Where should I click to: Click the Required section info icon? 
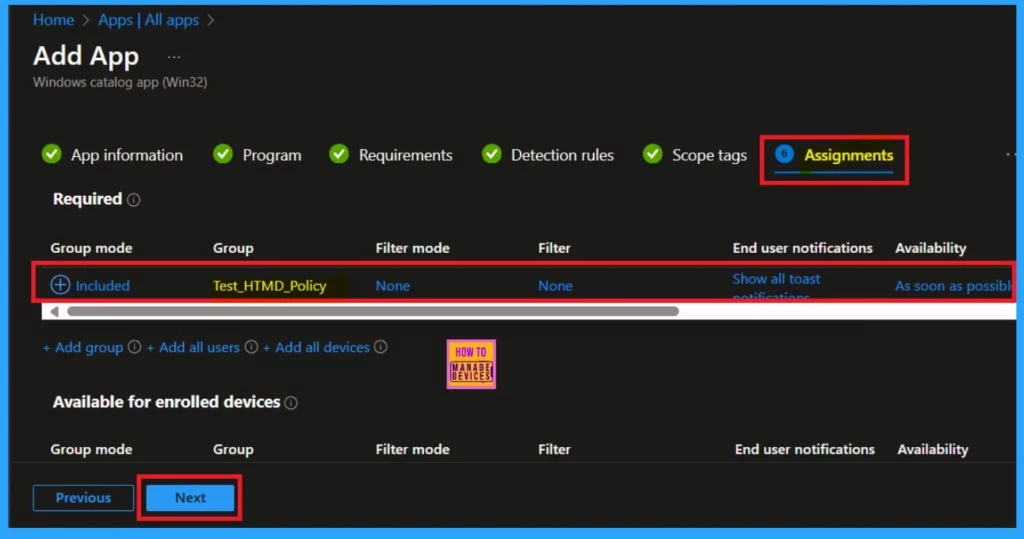[134, 200]
